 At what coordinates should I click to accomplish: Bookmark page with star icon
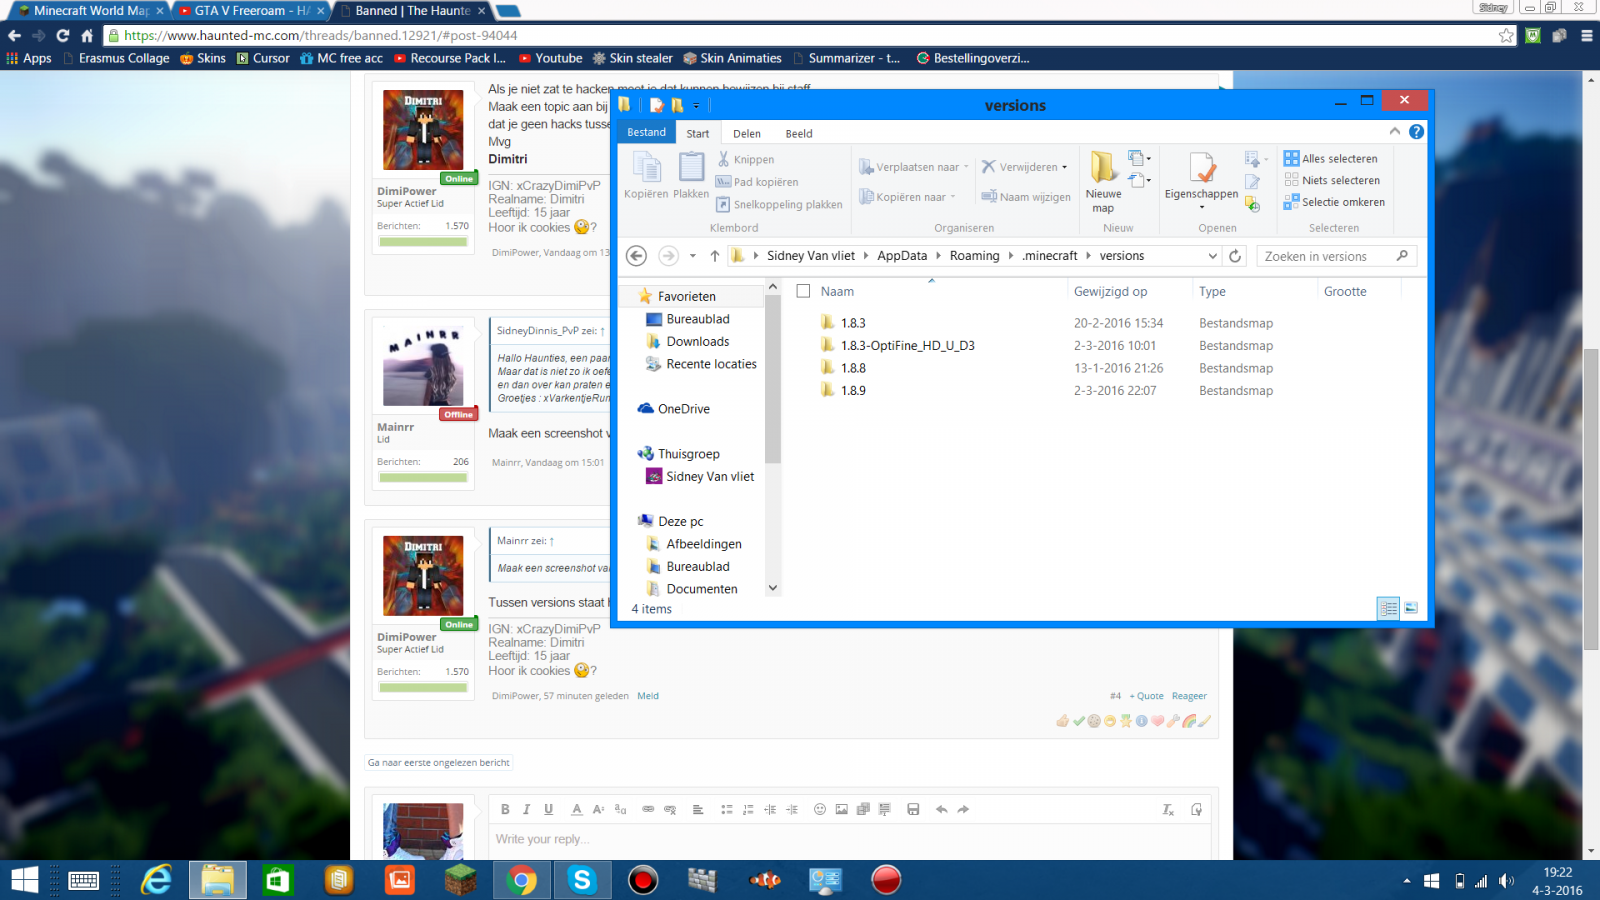(1506, 35)
